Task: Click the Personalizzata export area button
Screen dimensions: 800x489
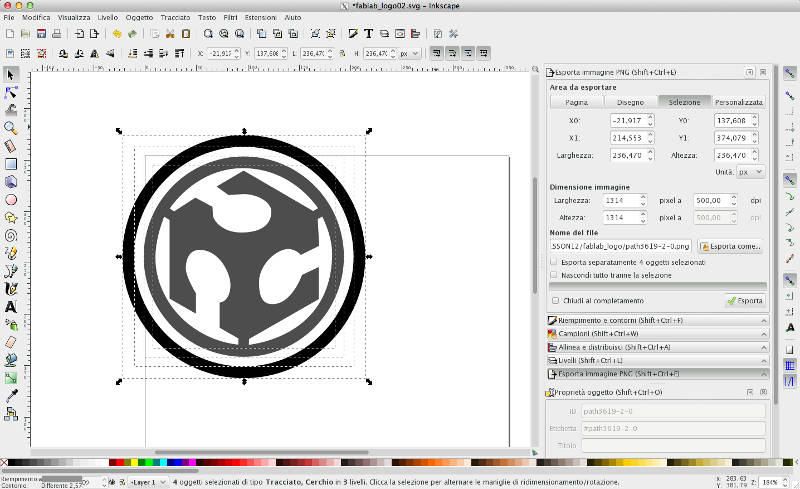Action: click(x=738, y=102)
